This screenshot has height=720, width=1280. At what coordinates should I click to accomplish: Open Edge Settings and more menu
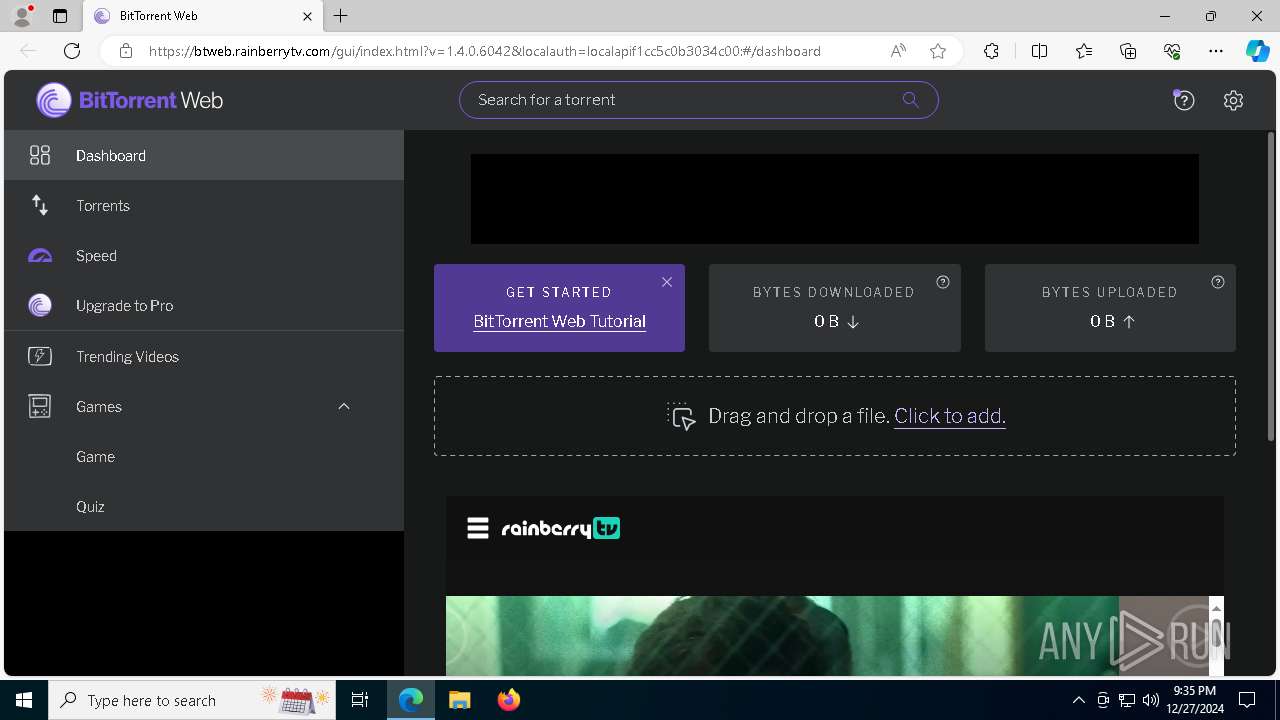click(x=1216, y=51)
